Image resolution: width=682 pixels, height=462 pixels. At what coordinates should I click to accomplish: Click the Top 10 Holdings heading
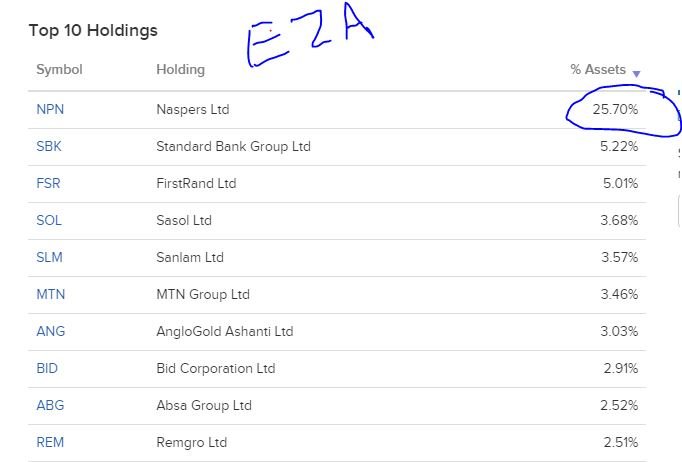pos(93,30)
